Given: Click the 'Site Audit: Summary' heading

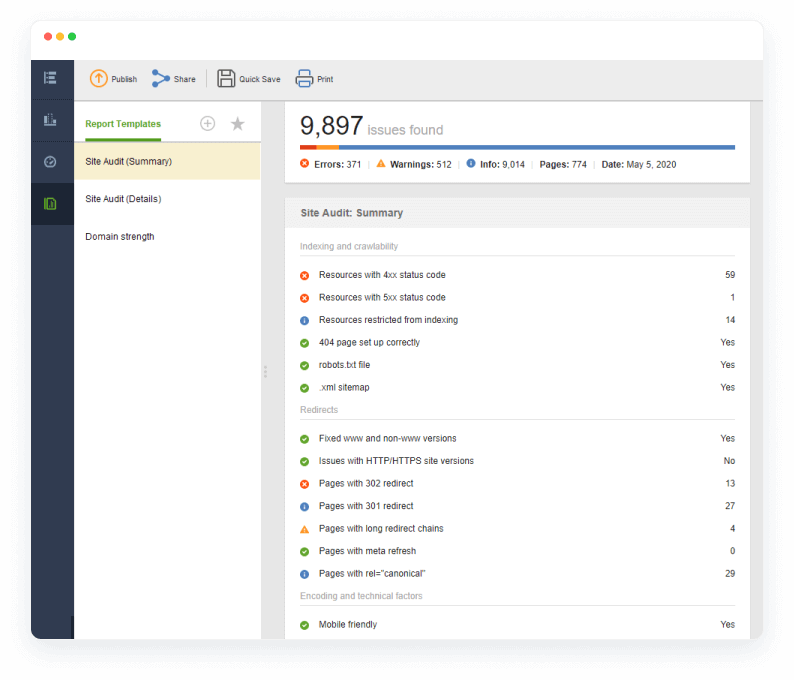Looking at the screenshot, I should (351, 213).
